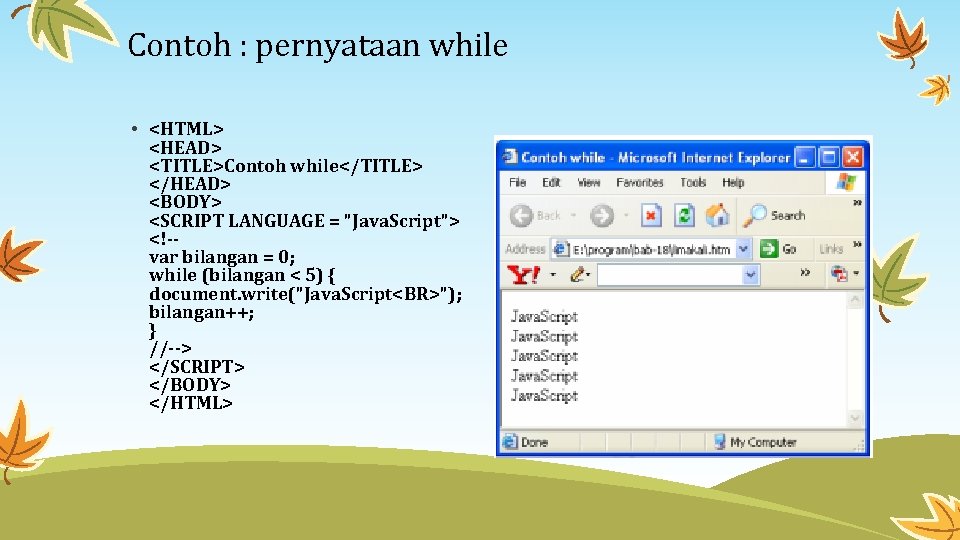Screen dimensions: 960x540
Task: Open the Tools menu
Action: coord(693,182)
